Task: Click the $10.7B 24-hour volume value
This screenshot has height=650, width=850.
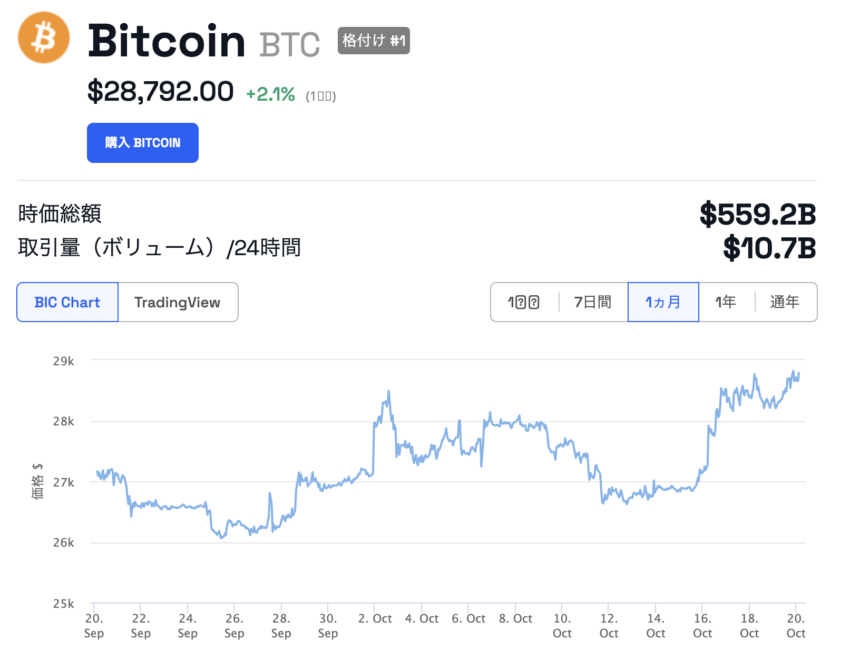Action: pyautogui.click(x=769, y=248)
